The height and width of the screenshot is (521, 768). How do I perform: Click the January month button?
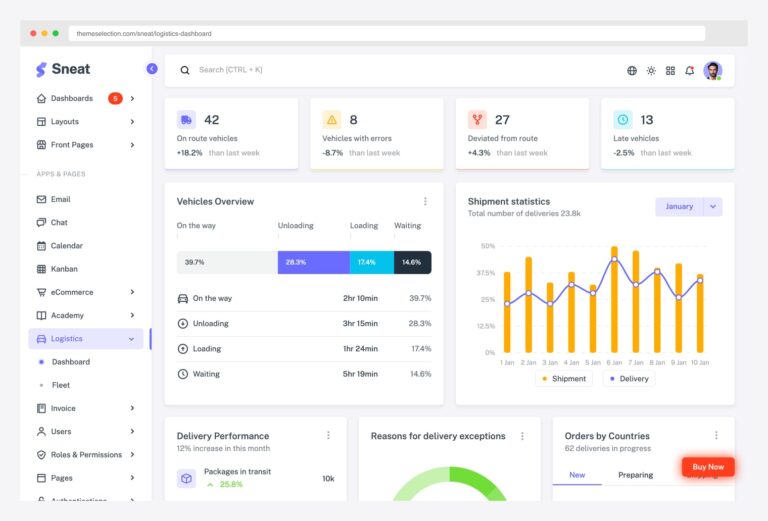pos(679,207)
